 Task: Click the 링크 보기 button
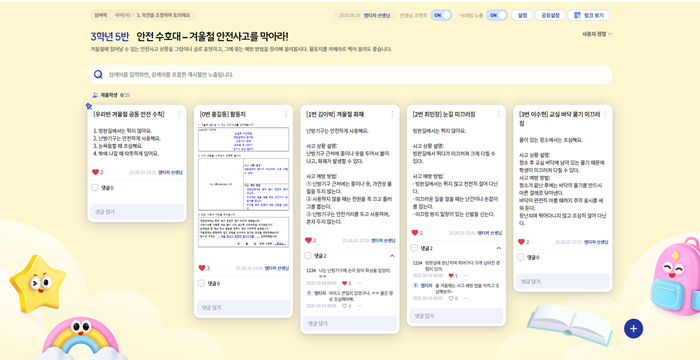click(588, 15)
